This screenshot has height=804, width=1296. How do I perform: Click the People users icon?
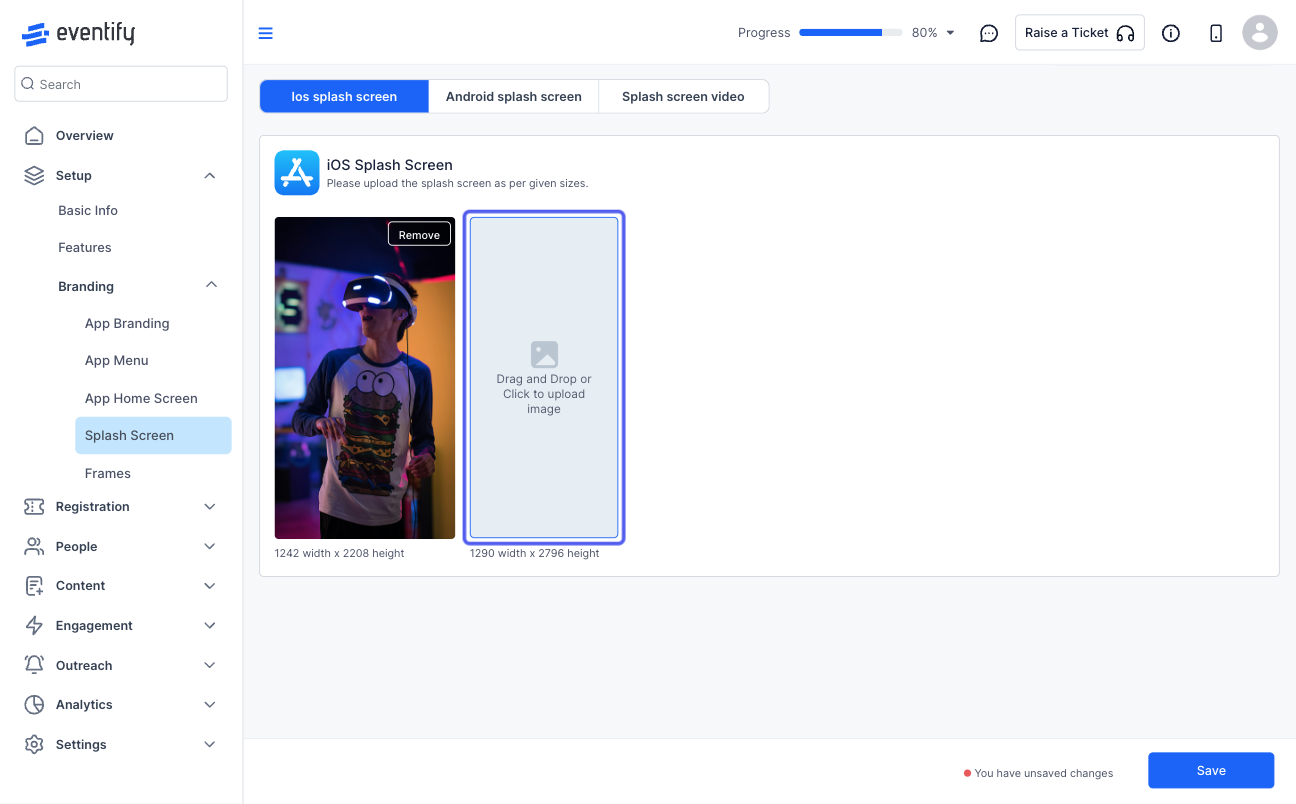[34, 546]
